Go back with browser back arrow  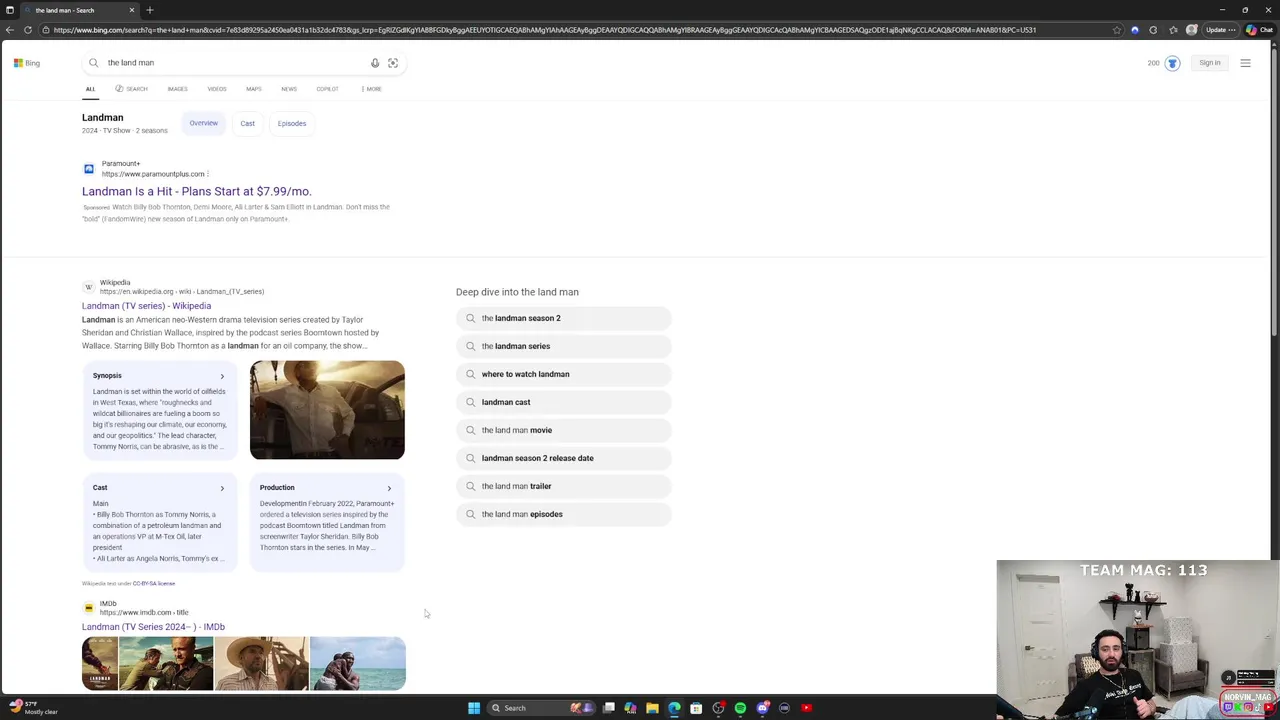click(x=10, y=30)
